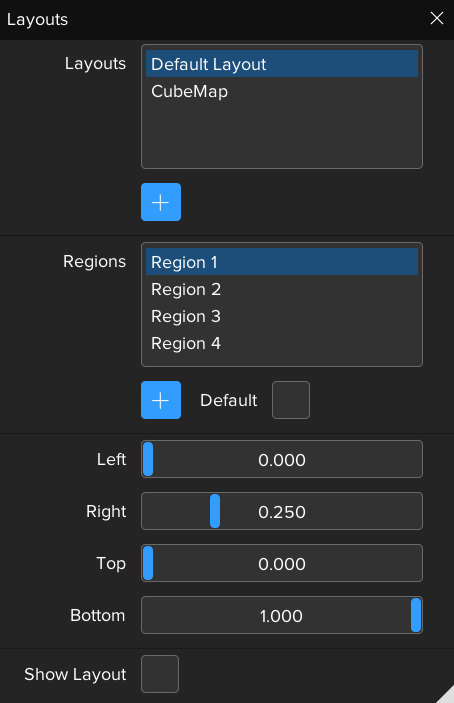Viewport: 454px width, 703px height.
Task: Click the Top slider handle
Action: (148, 563)
